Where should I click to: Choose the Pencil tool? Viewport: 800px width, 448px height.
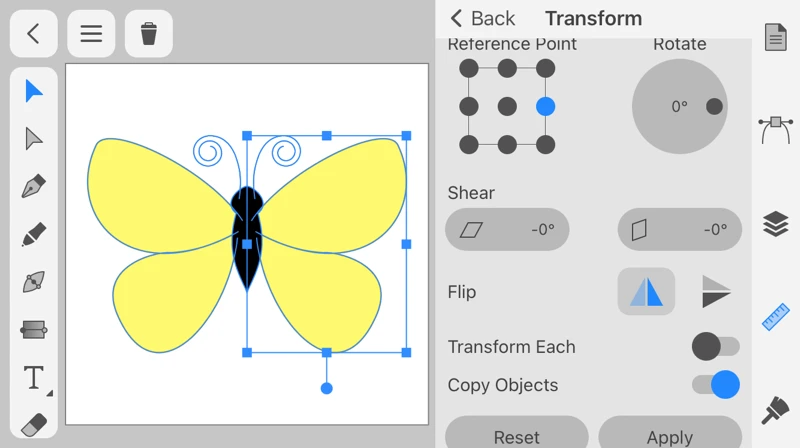coord(34,234)
